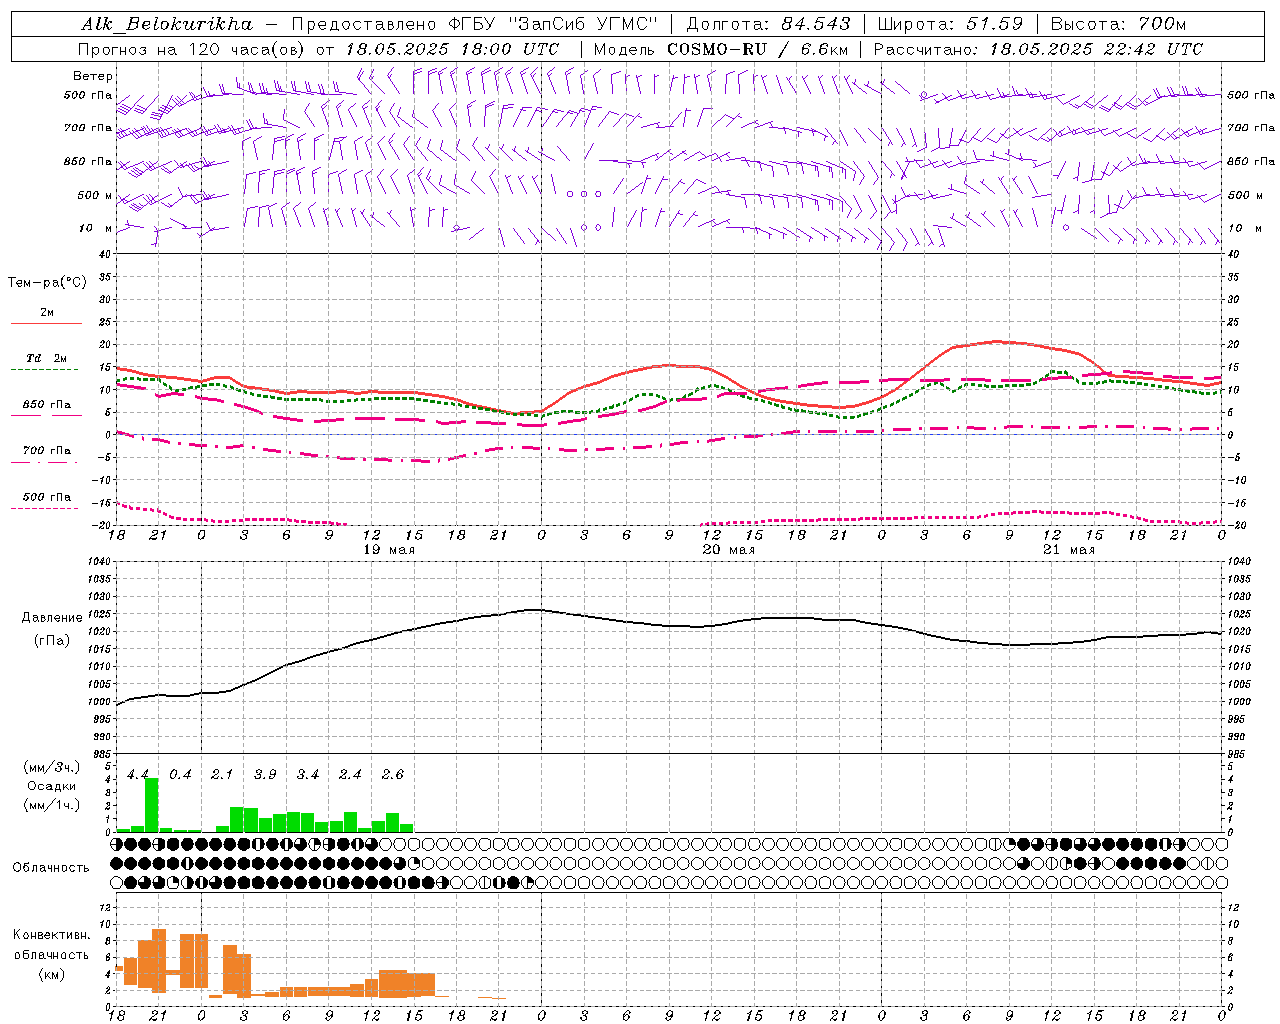Screen dimensions: 1280x1024
Task: Click the forecast start 18.05.2025 18:00 UTC
Action: pos(452,49)
